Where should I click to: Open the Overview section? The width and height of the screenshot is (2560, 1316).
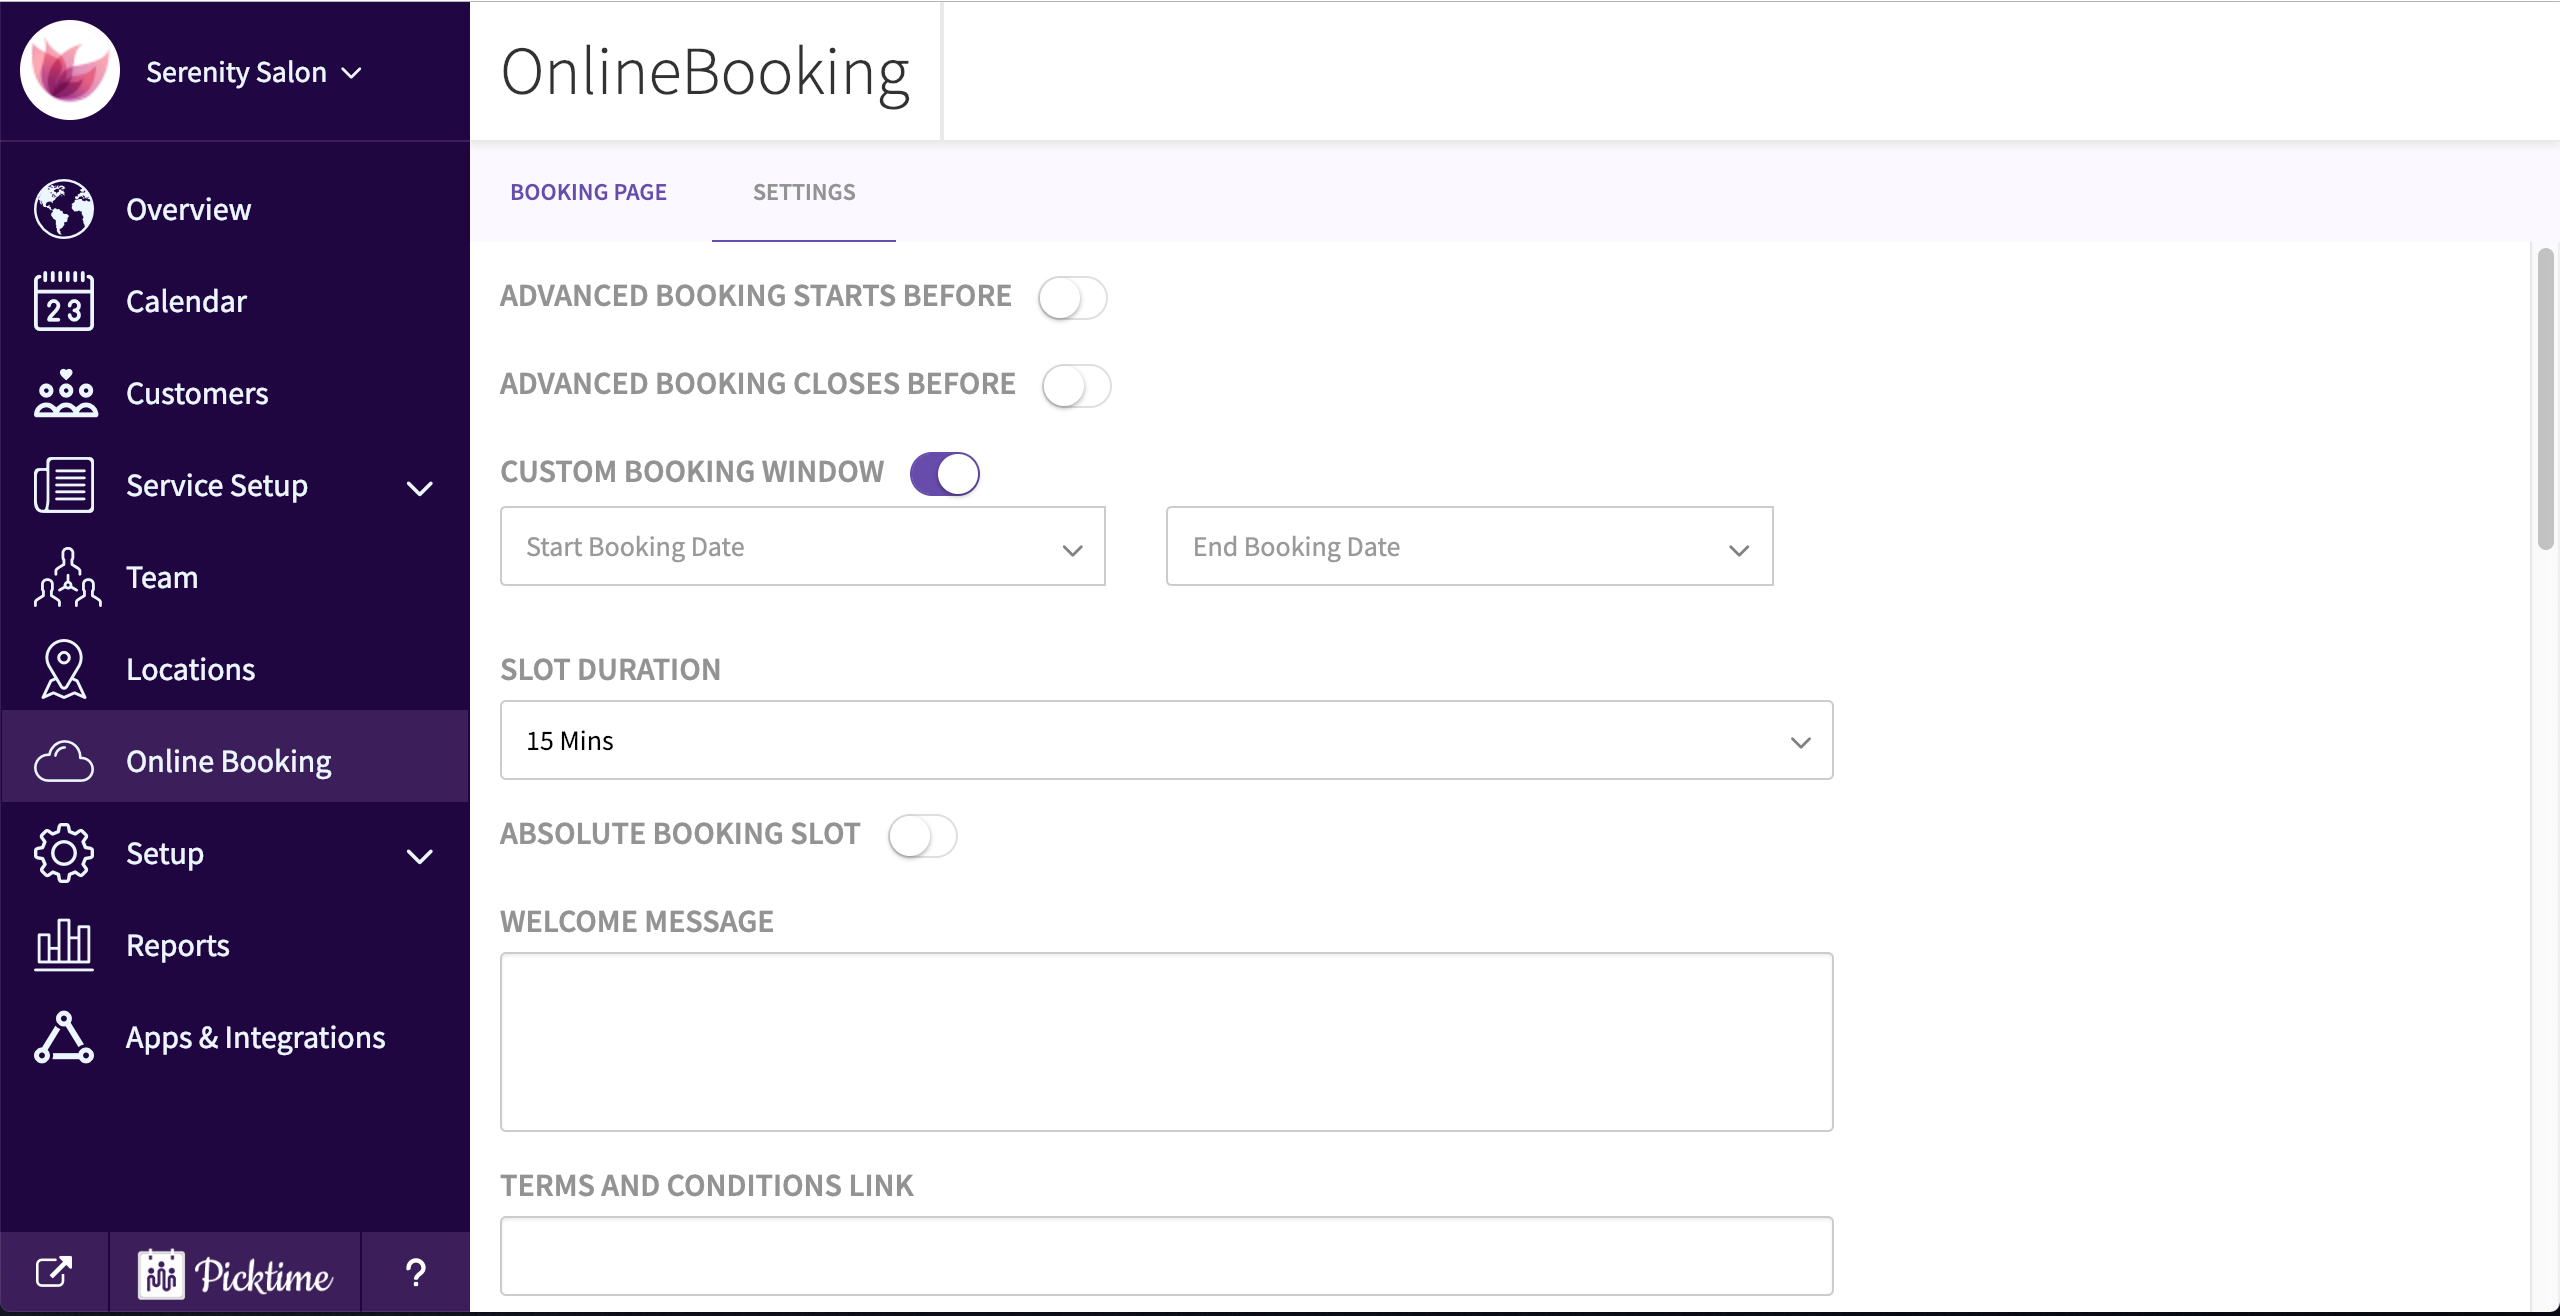pos(188,209)
